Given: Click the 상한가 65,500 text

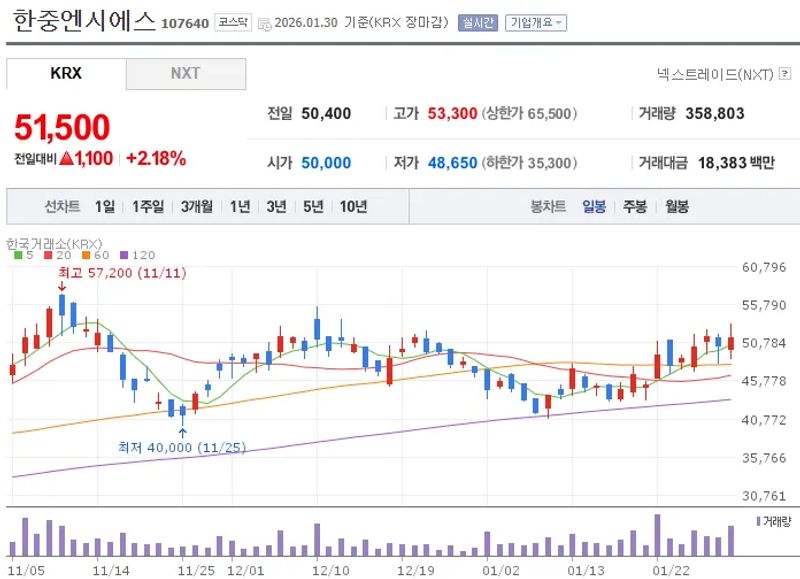Looking at the screenshot, I should tap(530, 113).
